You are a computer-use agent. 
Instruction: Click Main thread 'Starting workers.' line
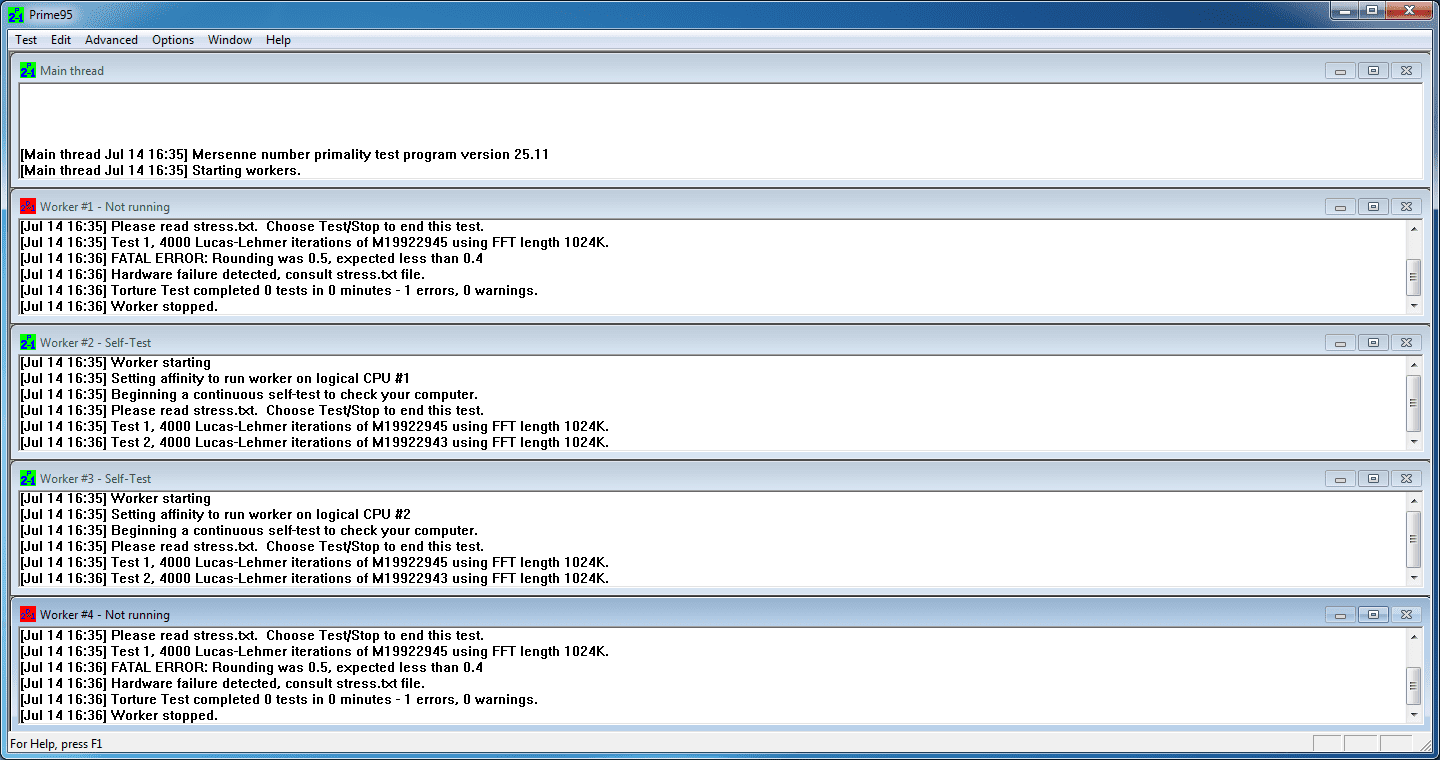(x=161, y=171)
